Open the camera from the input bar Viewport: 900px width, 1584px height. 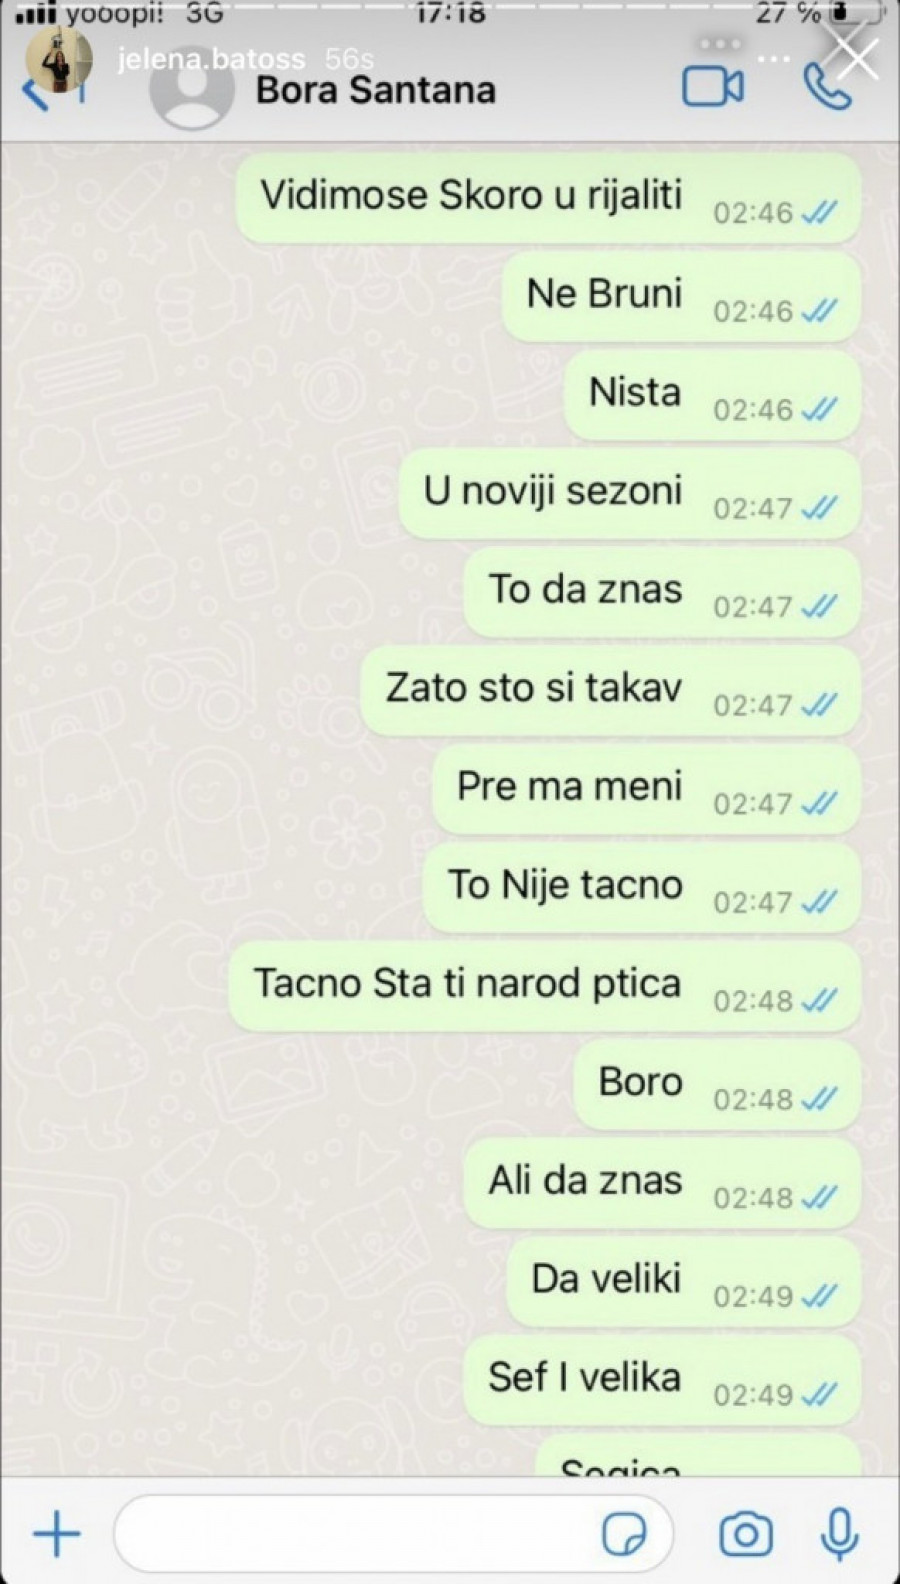pyautogui.click(x=746, y=1533)
